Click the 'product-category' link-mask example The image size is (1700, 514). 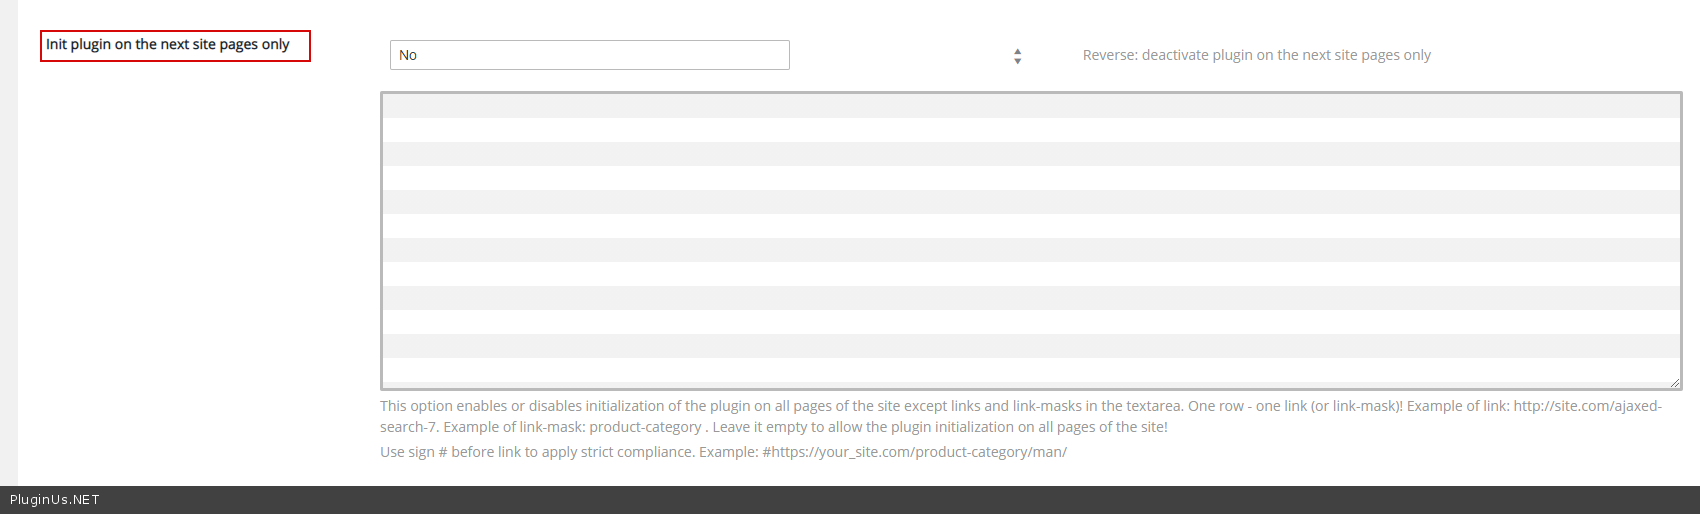(x=645, y=427)
